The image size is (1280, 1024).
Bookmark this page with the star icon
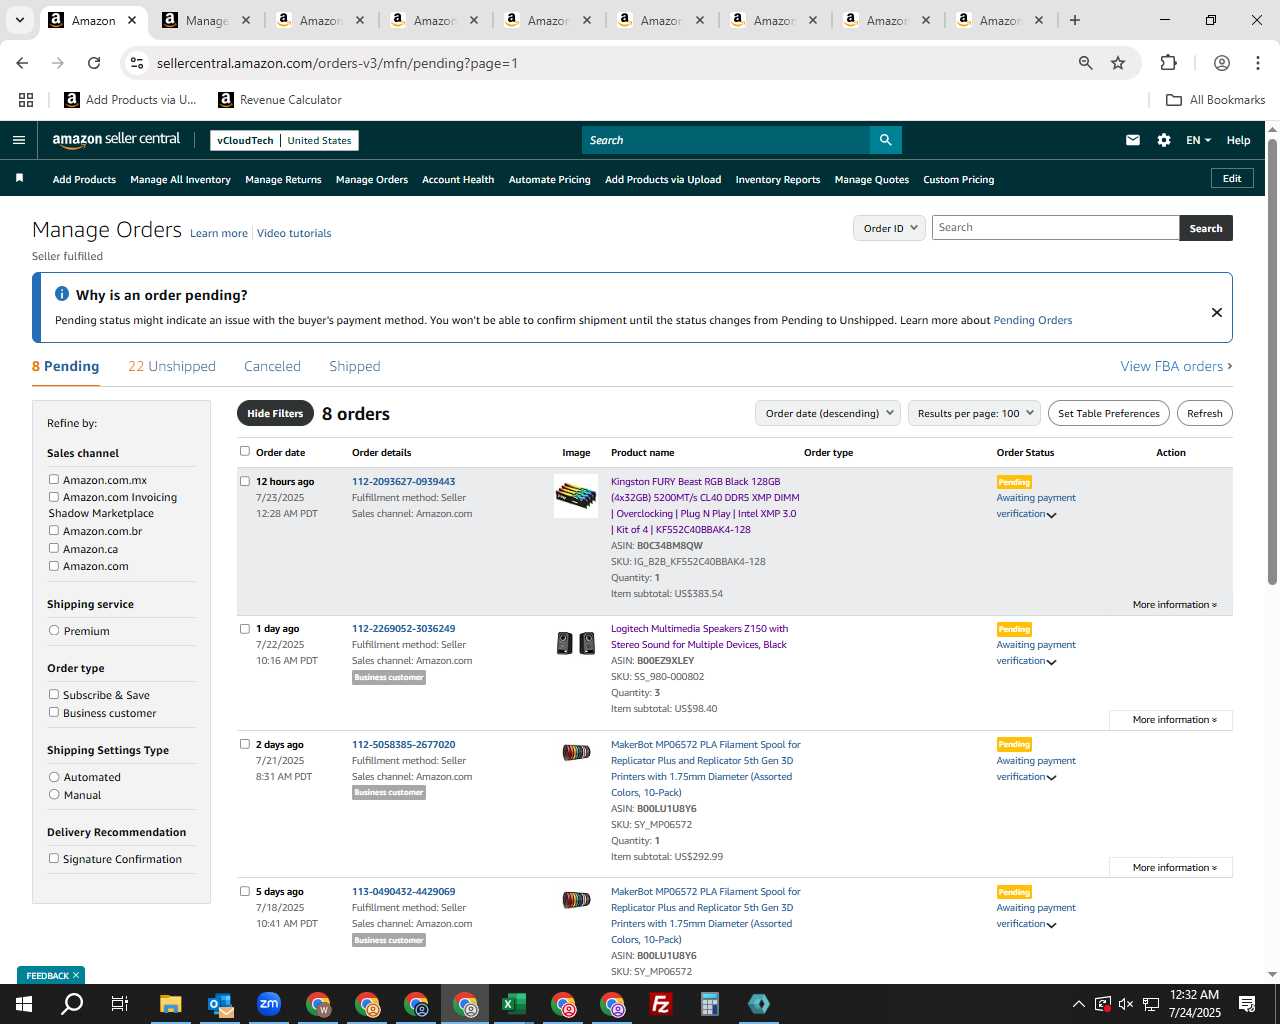1118,63
